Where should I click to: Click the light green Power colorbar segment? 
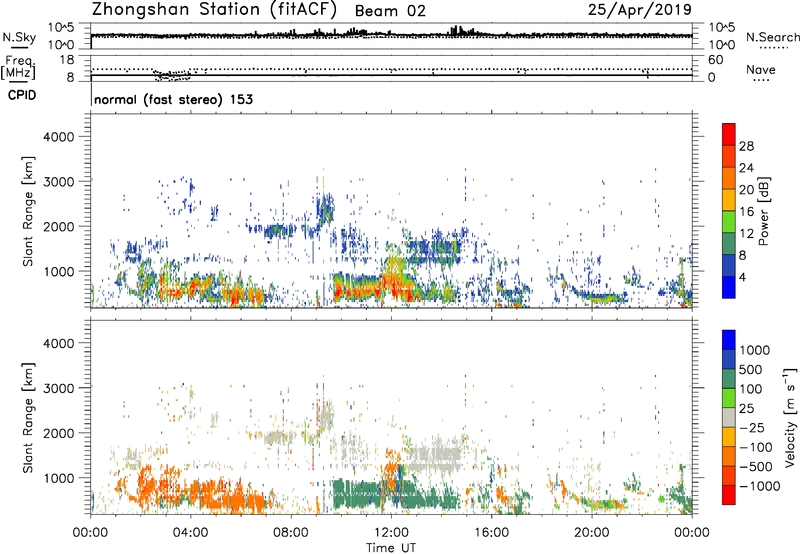(x=729, y=222)
